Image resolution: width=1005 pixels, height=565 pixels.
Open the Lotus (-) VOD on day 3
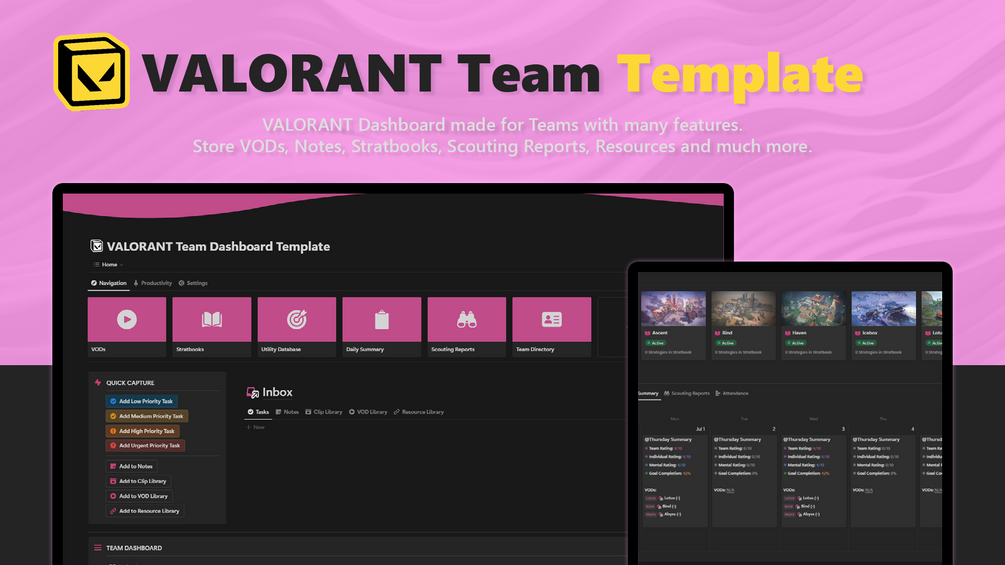pos(808,498)
